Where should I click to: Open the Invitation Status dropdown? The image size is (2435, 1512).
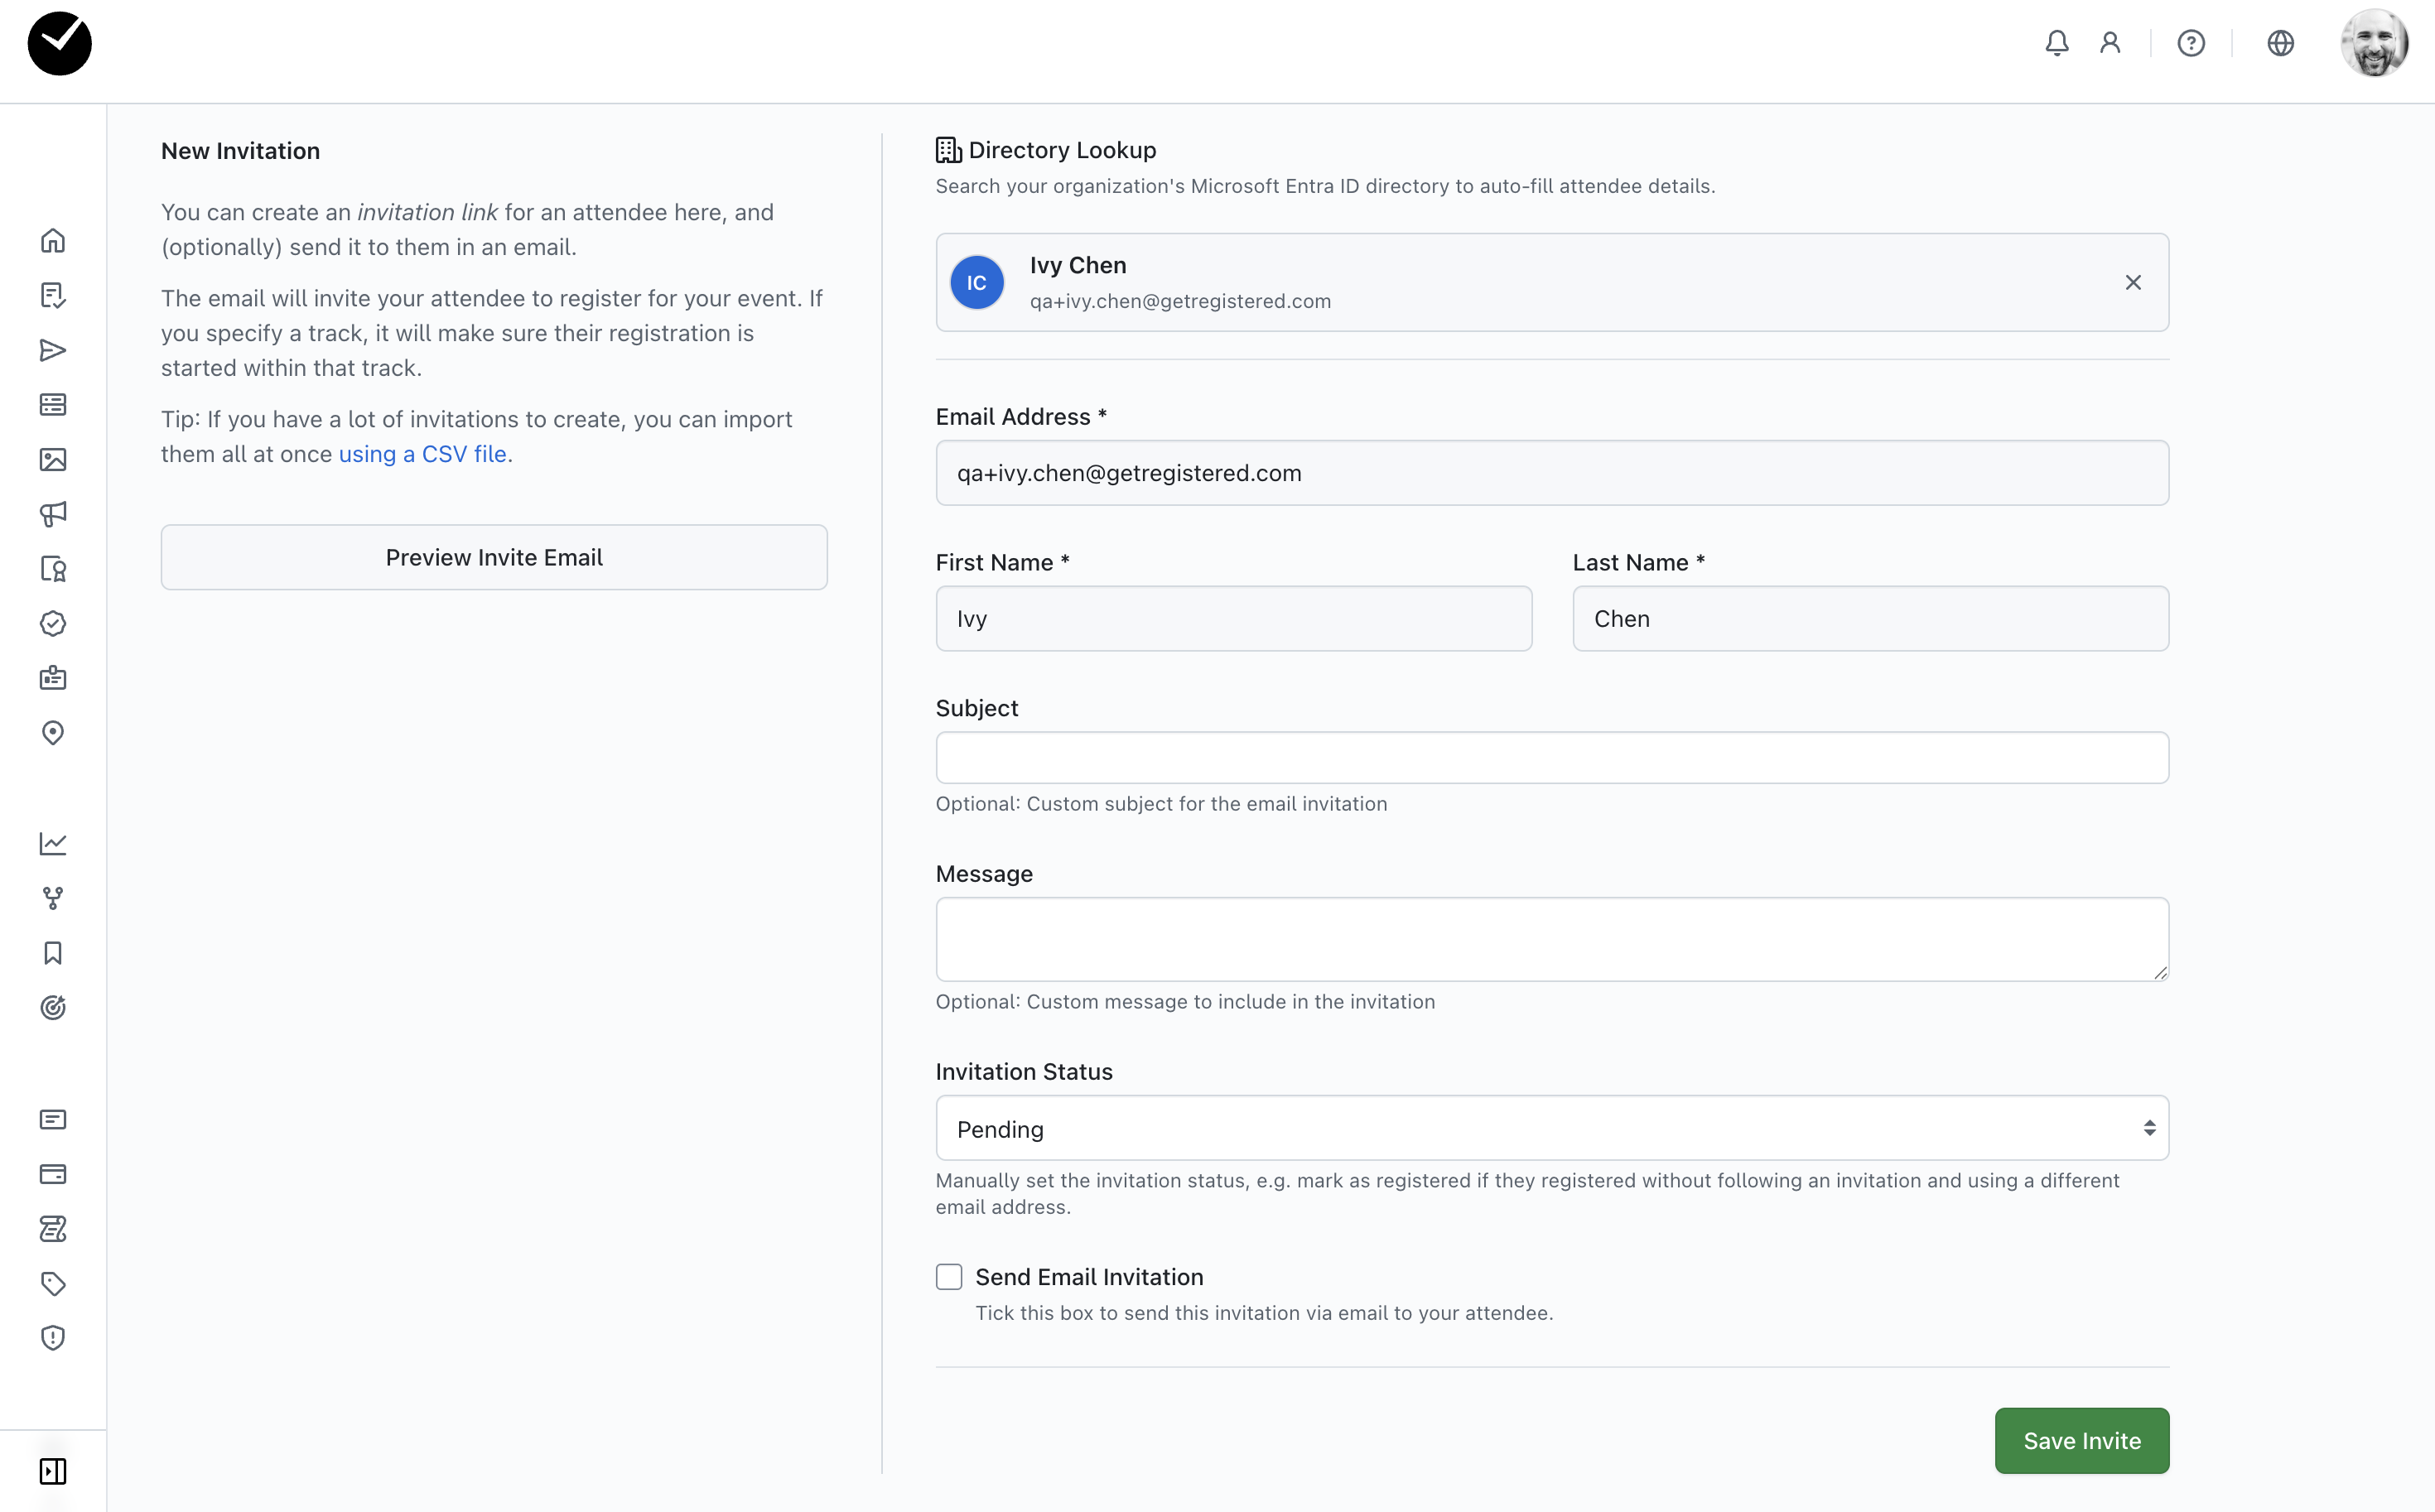(1551, 1128)
